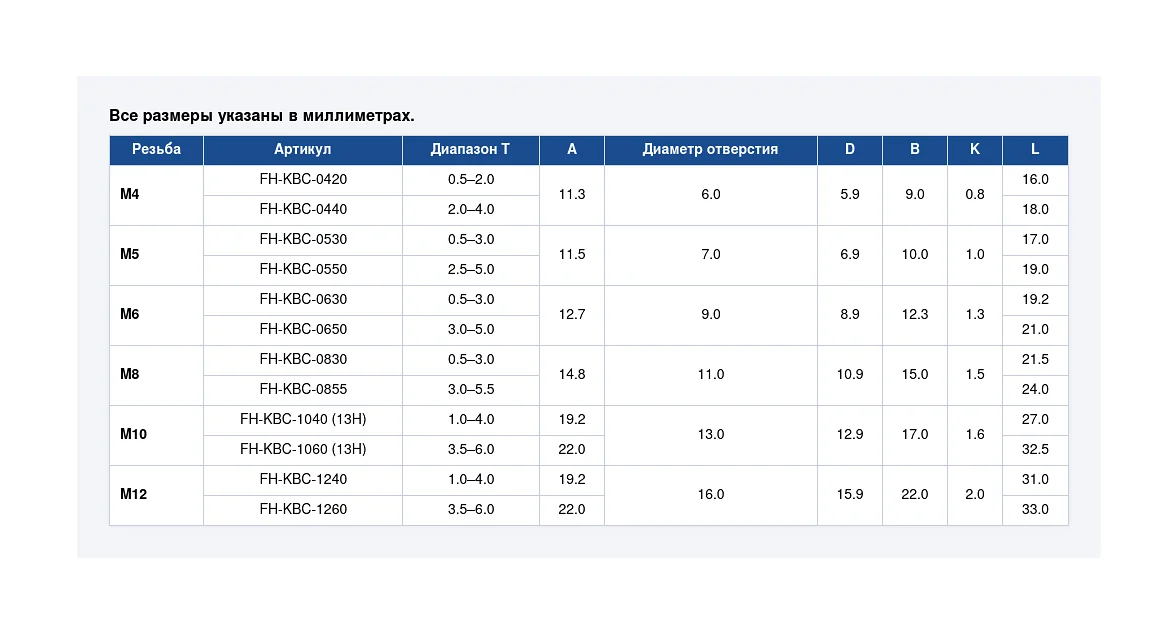Select the Диапазон T header cell
The image size is (1176, 635).
470,149
